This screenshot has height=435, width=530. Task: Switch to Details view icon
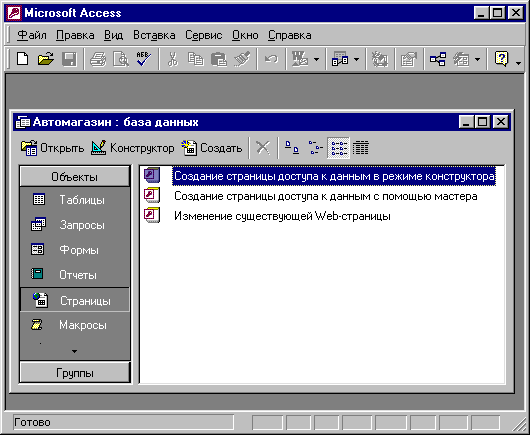pos(361,148)
